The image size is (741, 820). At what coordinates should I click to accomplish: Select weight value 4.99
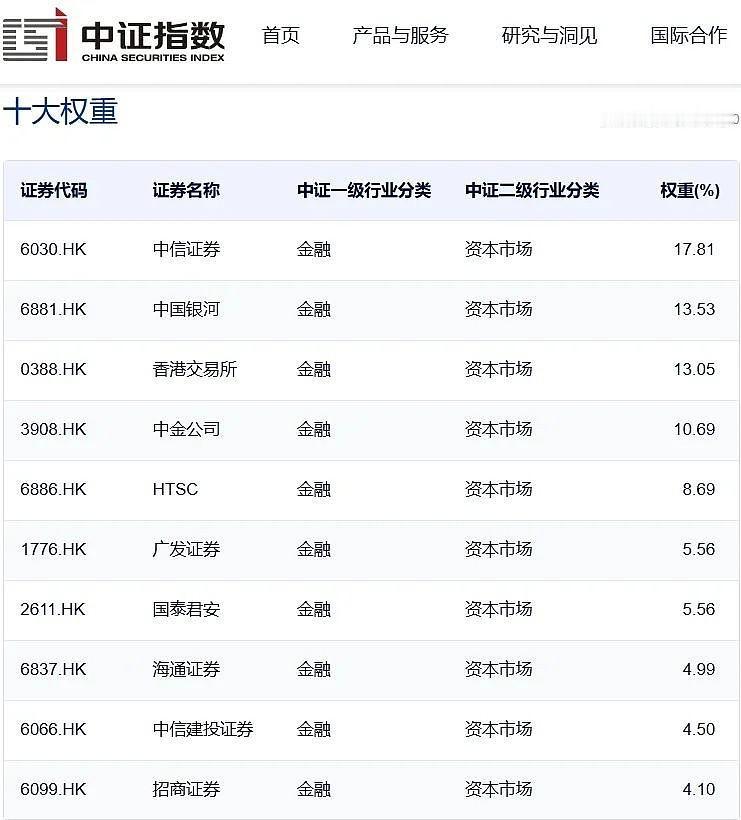pyautogui.click(x=699, y=669)
